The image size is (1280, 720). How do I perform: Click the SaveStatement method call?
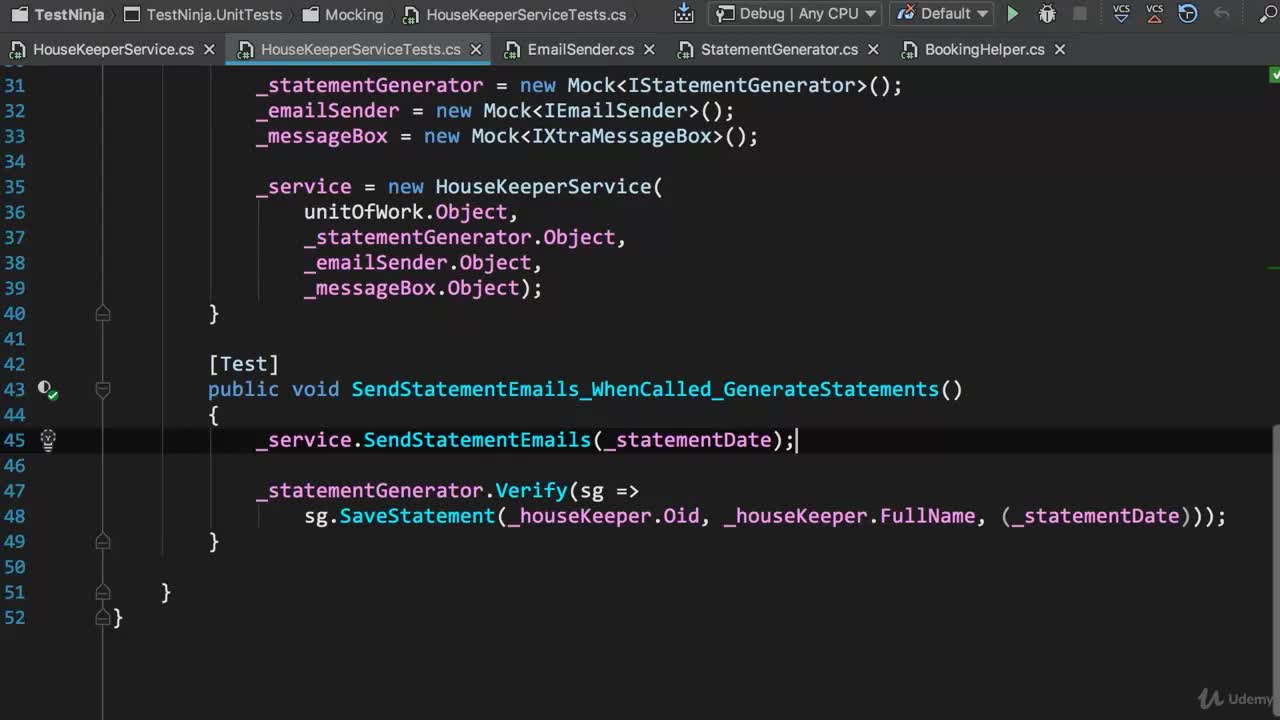pyautogui.click(x=417, y=516)
